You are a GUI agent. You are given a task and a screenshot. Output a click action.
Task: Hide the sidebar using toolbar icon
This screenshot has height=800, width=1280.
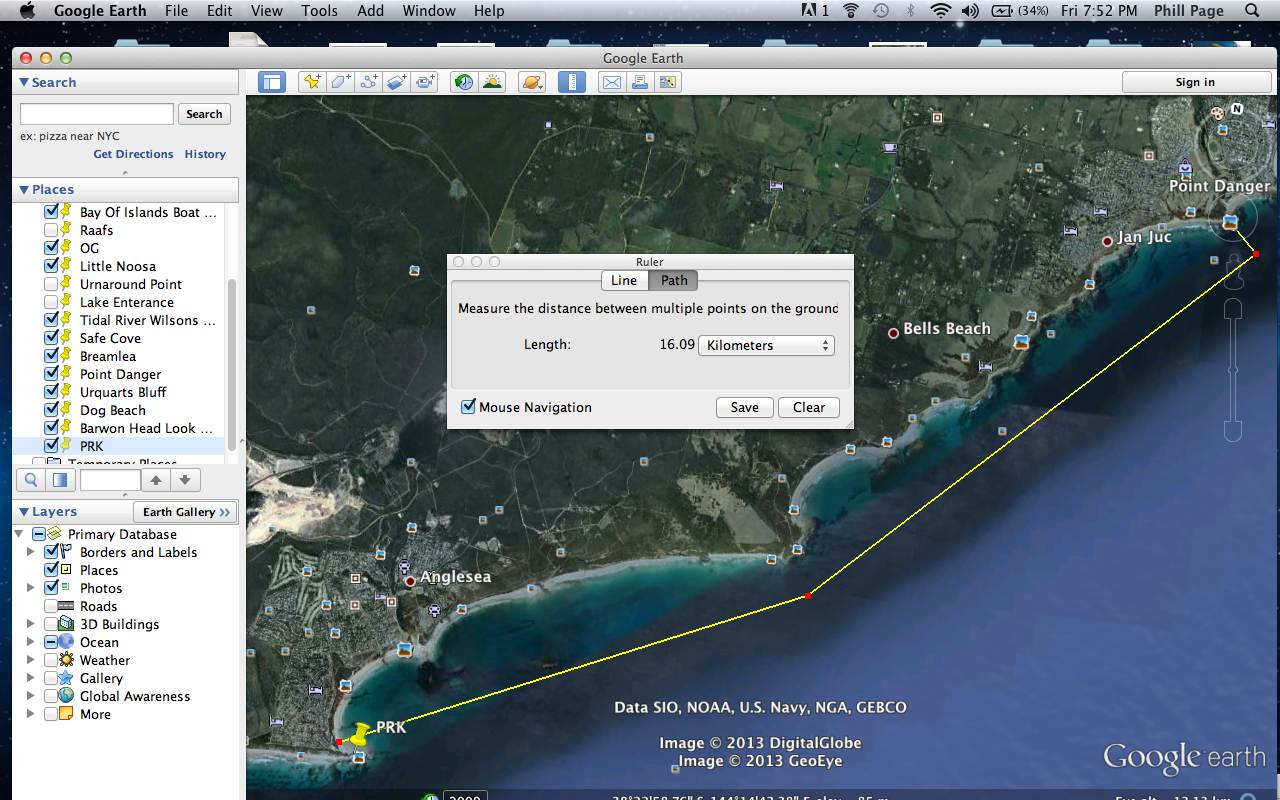[271, 82]
